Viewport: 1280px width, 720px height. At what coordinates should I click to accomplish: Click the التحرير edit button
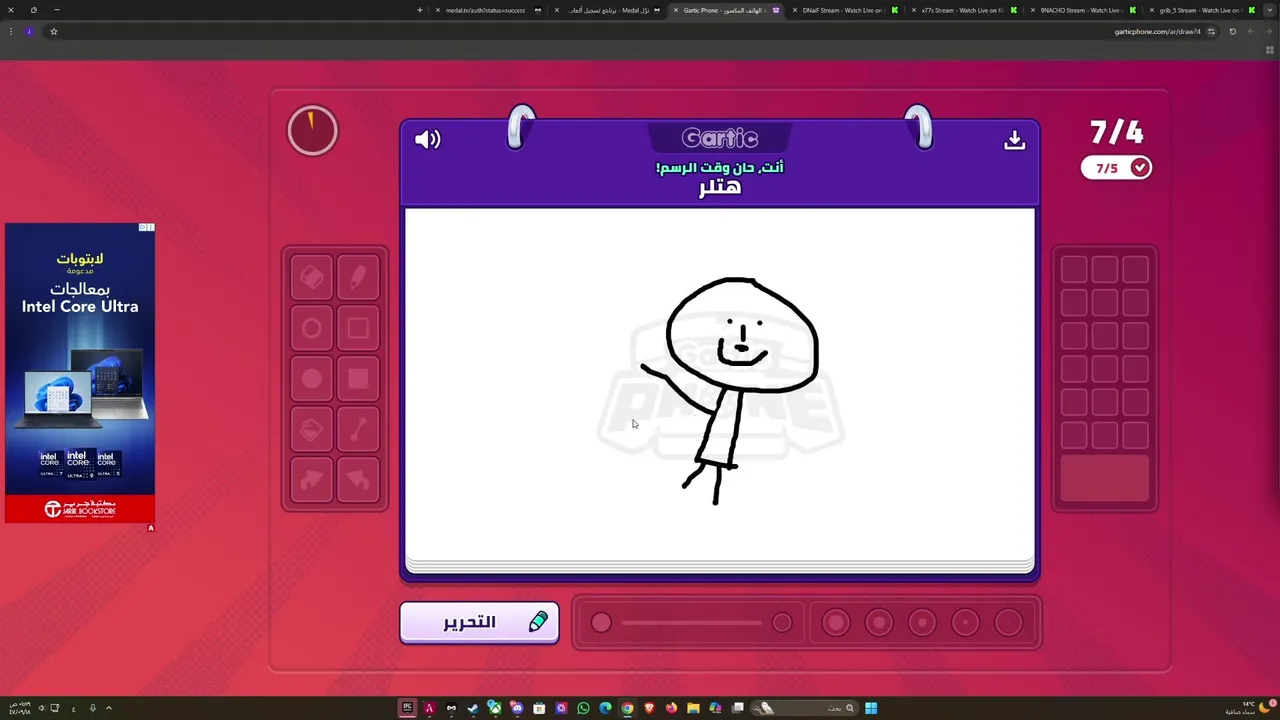(479, 623)
